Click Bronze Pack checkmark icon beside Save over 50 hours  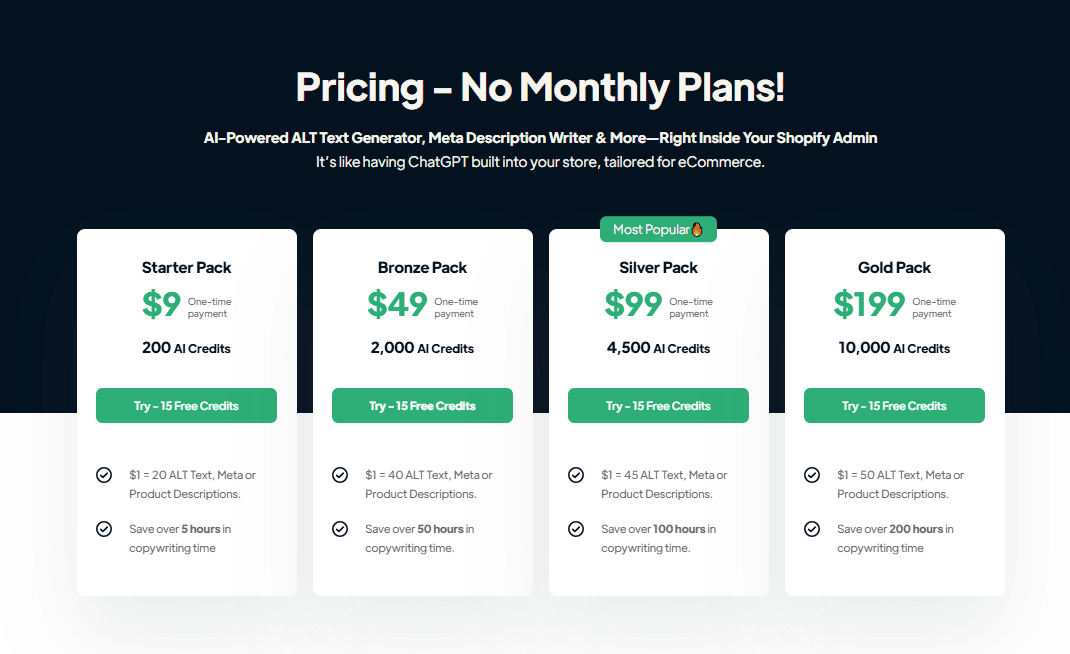(x=340, y=529)
